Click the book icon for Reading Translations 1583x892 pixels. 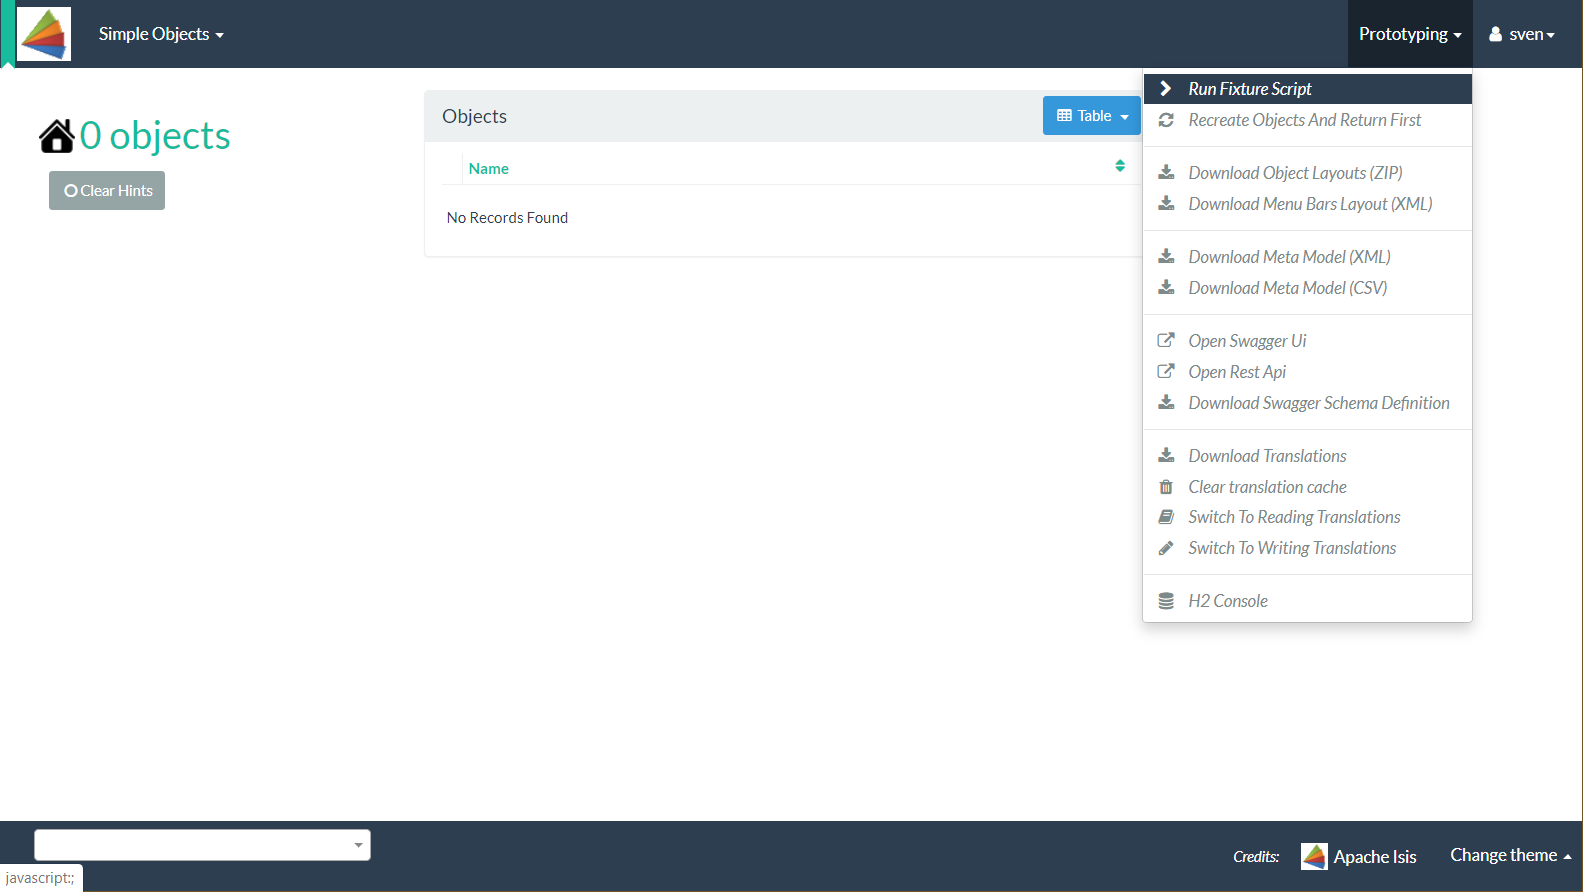[1166, 517]
